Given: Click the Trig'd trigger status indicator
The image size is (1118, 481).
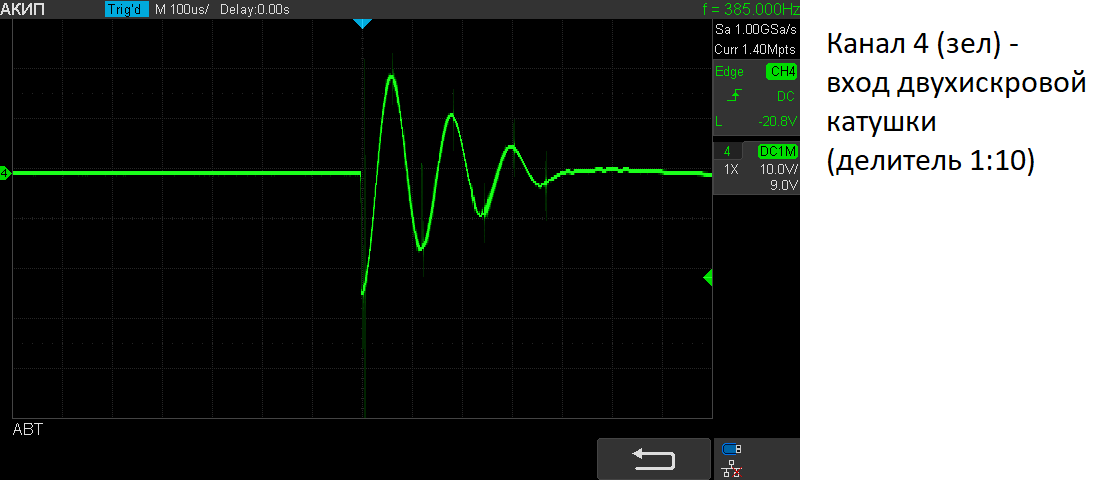Looking at the screenshot, I should [x=125, y=9].
